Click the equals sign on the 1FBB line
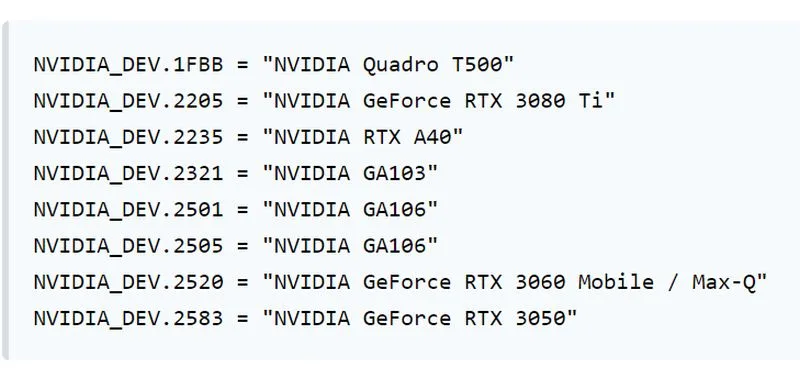Image resolution: width=800 pixels, height=379 pixels. [242, 66]
